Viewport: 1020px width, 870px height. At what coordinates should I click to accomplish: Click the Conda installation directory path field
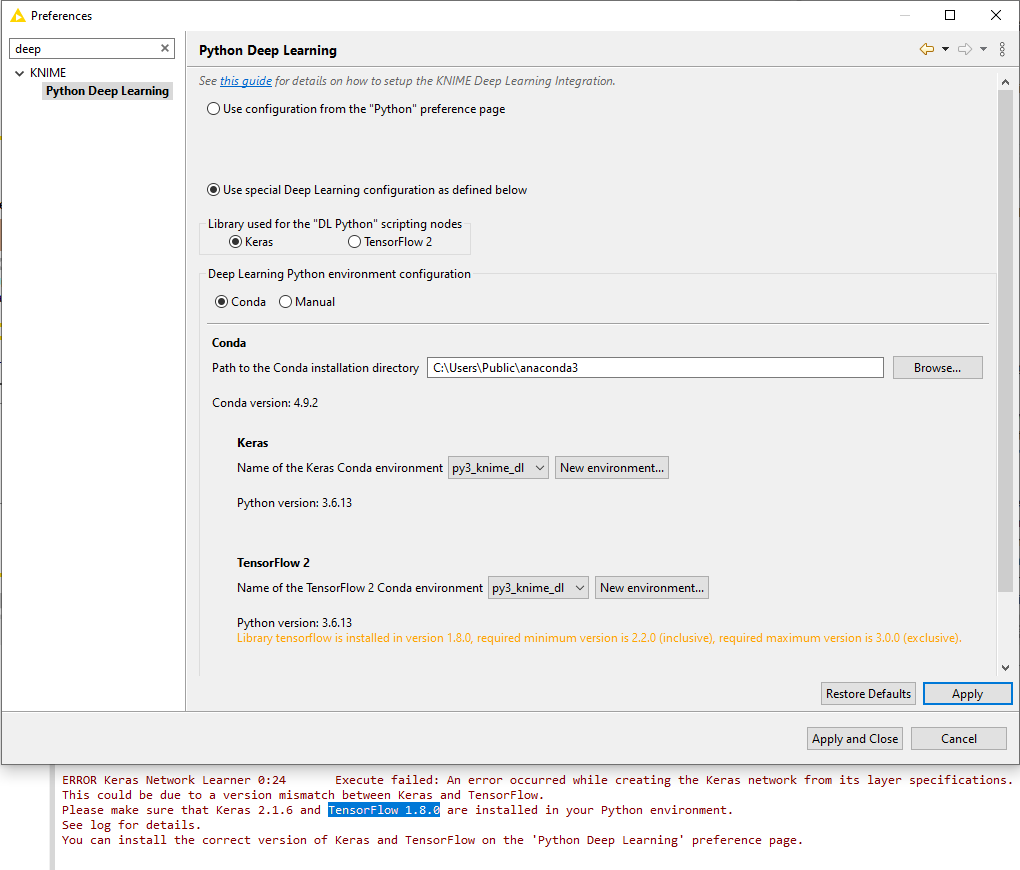tap(655, 368)
